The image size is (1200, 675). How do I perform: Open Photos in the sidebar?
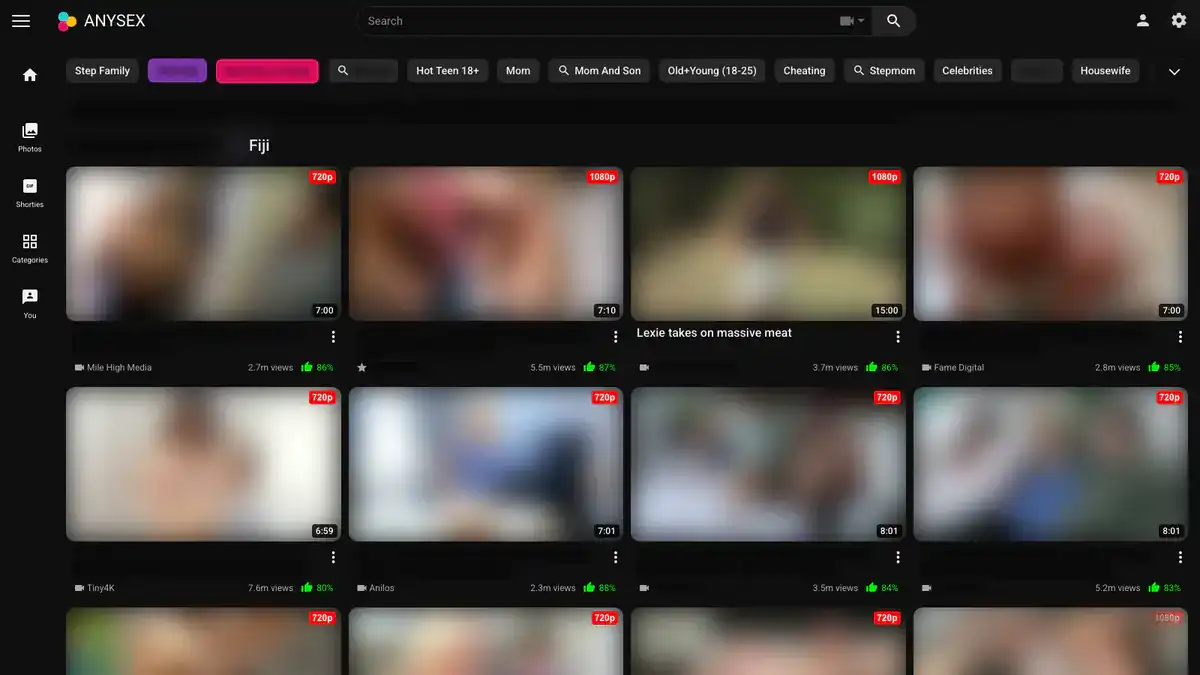[30, 138]
